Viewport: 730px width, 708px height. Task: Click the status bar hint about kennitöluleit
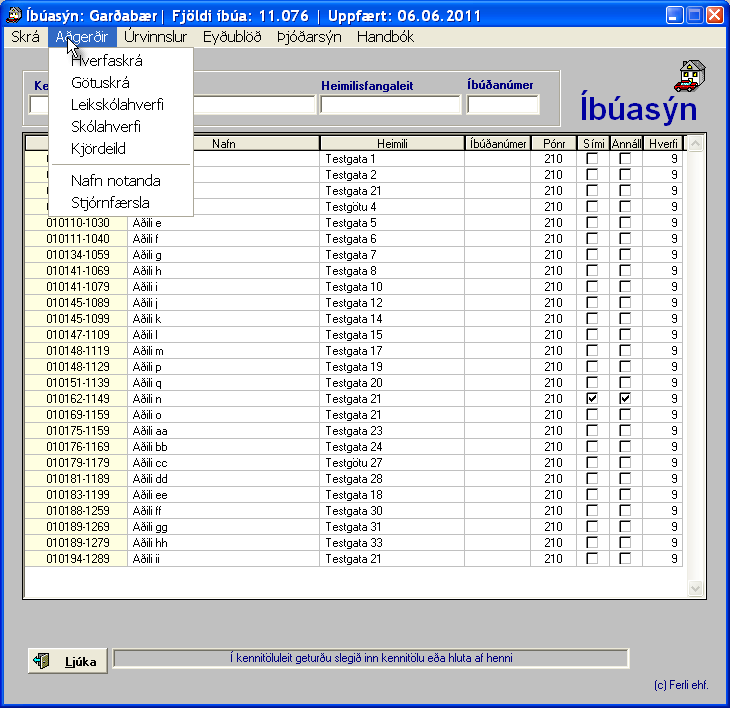[371, 658]
